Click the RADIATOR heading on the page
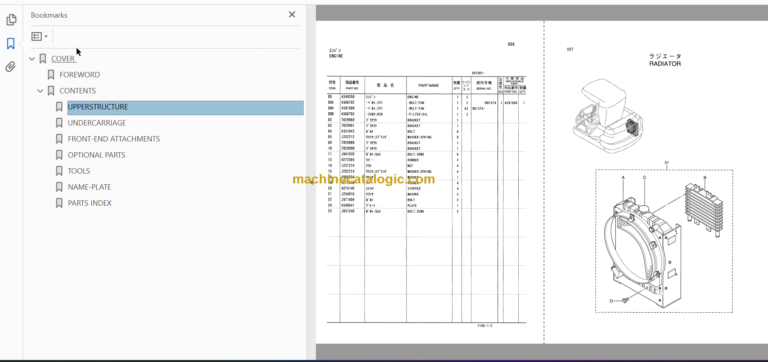Viewport: 768px width, 362px height. (x=665, y=64)
